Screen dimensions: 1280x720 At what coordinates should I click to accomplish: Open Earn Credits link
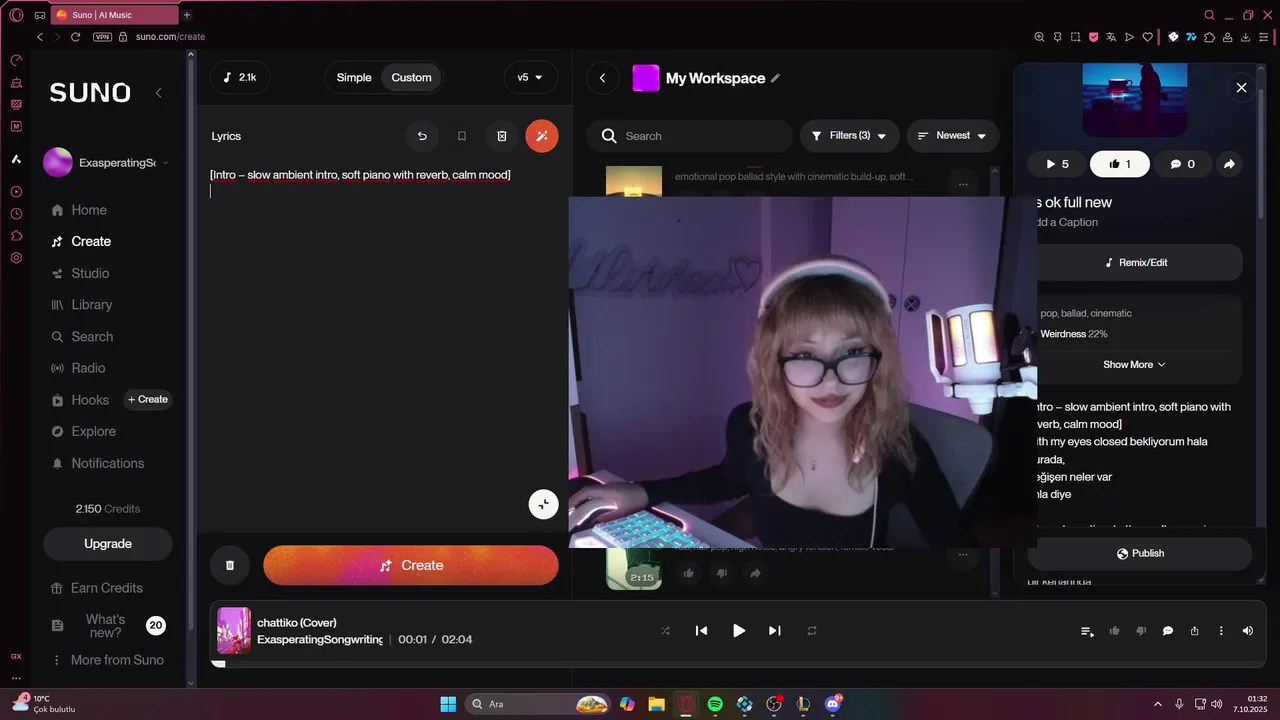coord(97,588)
